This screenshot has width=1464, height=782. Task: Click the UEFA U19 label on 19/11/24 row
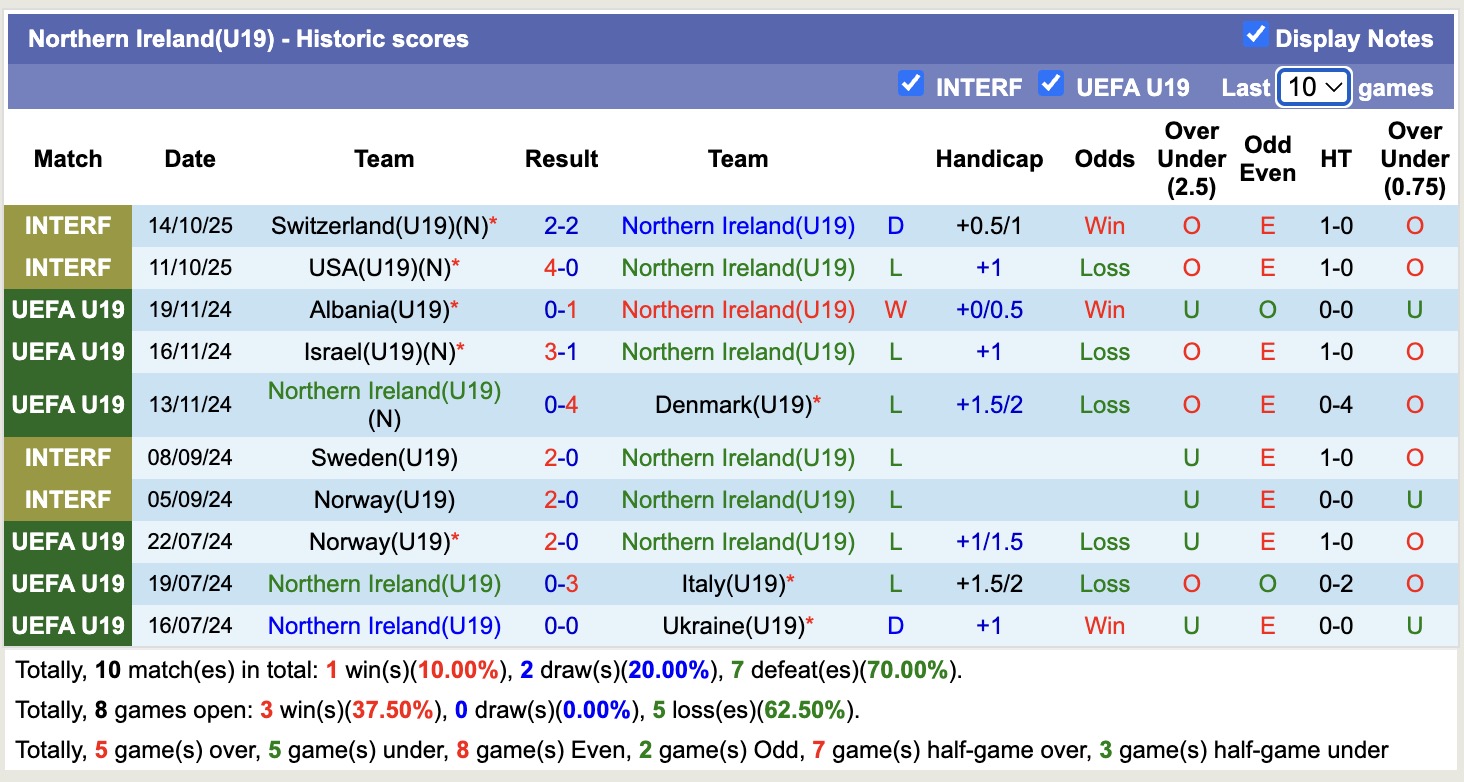click(x=68, y=310)
